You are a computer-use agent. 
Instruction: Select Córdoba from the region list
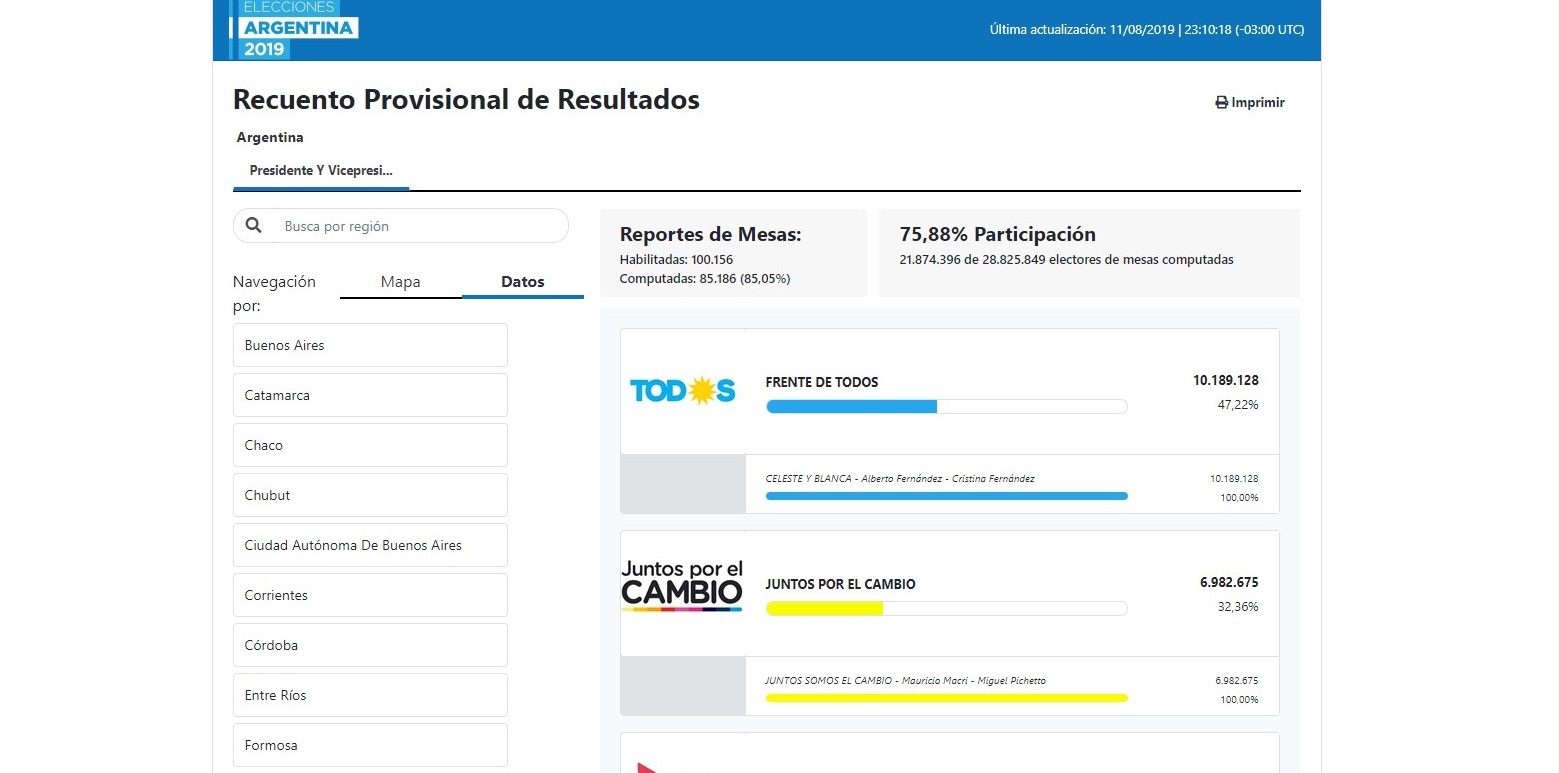370,645
